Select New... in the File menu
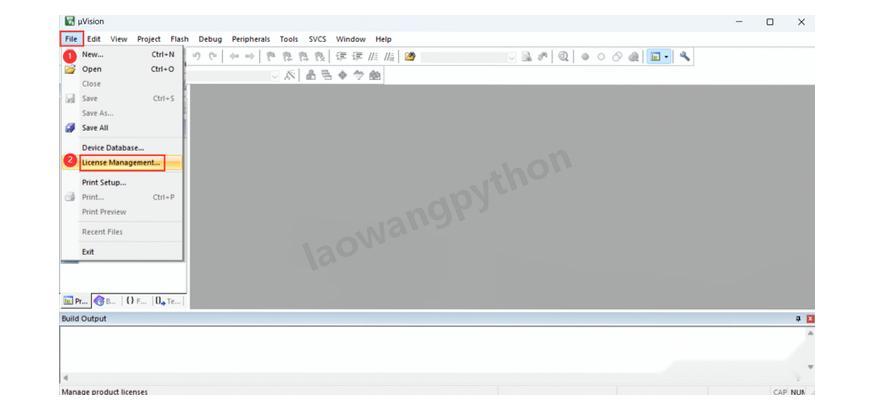The height and width of the screenshot is (411, 875). click(x=92, y=55)
